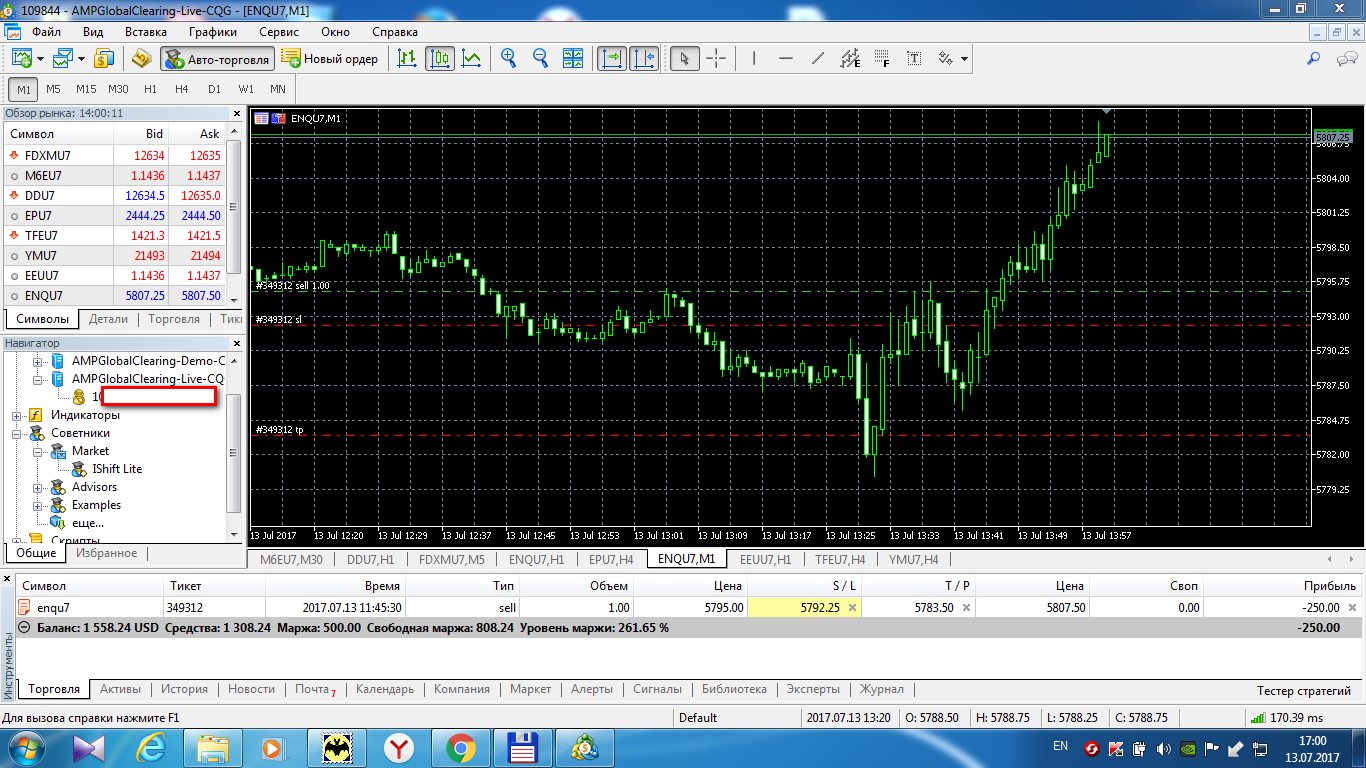Switch chart to candlesticks mode
The height and width of the screenshot is (768, 1366).
(x=439, y=58)
